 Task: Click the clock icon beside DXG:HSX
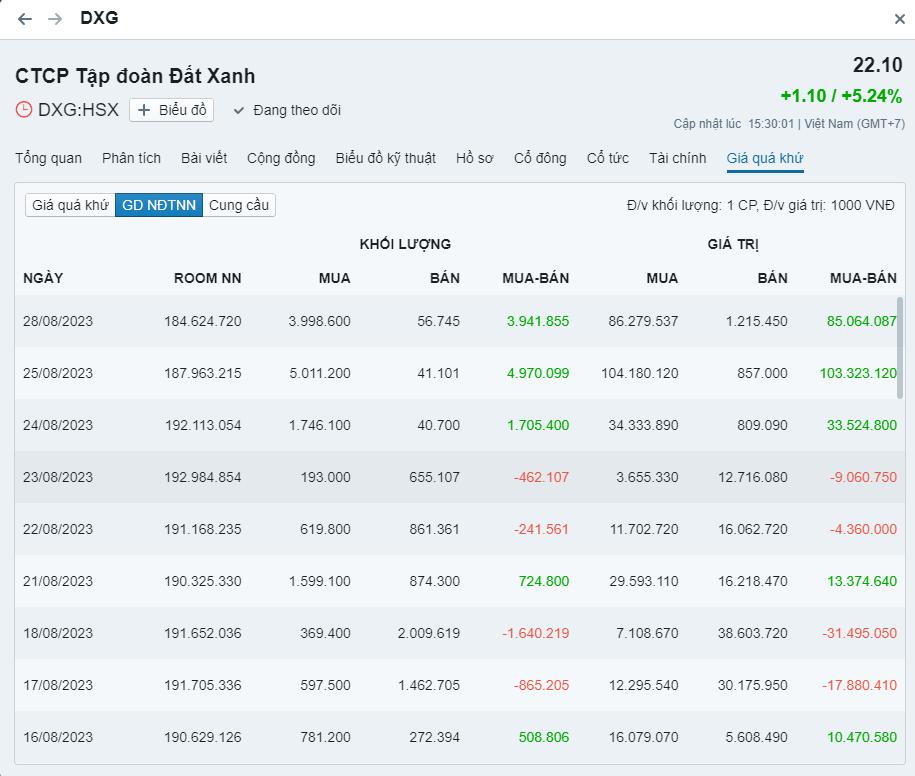tap(24, 110)
